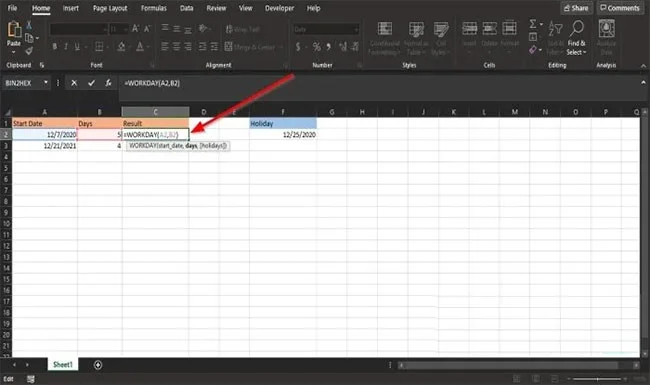The width and height of the screenshot is (650, 385).
Task: Switch to the Formulas tab
Action: pos(153,8)
